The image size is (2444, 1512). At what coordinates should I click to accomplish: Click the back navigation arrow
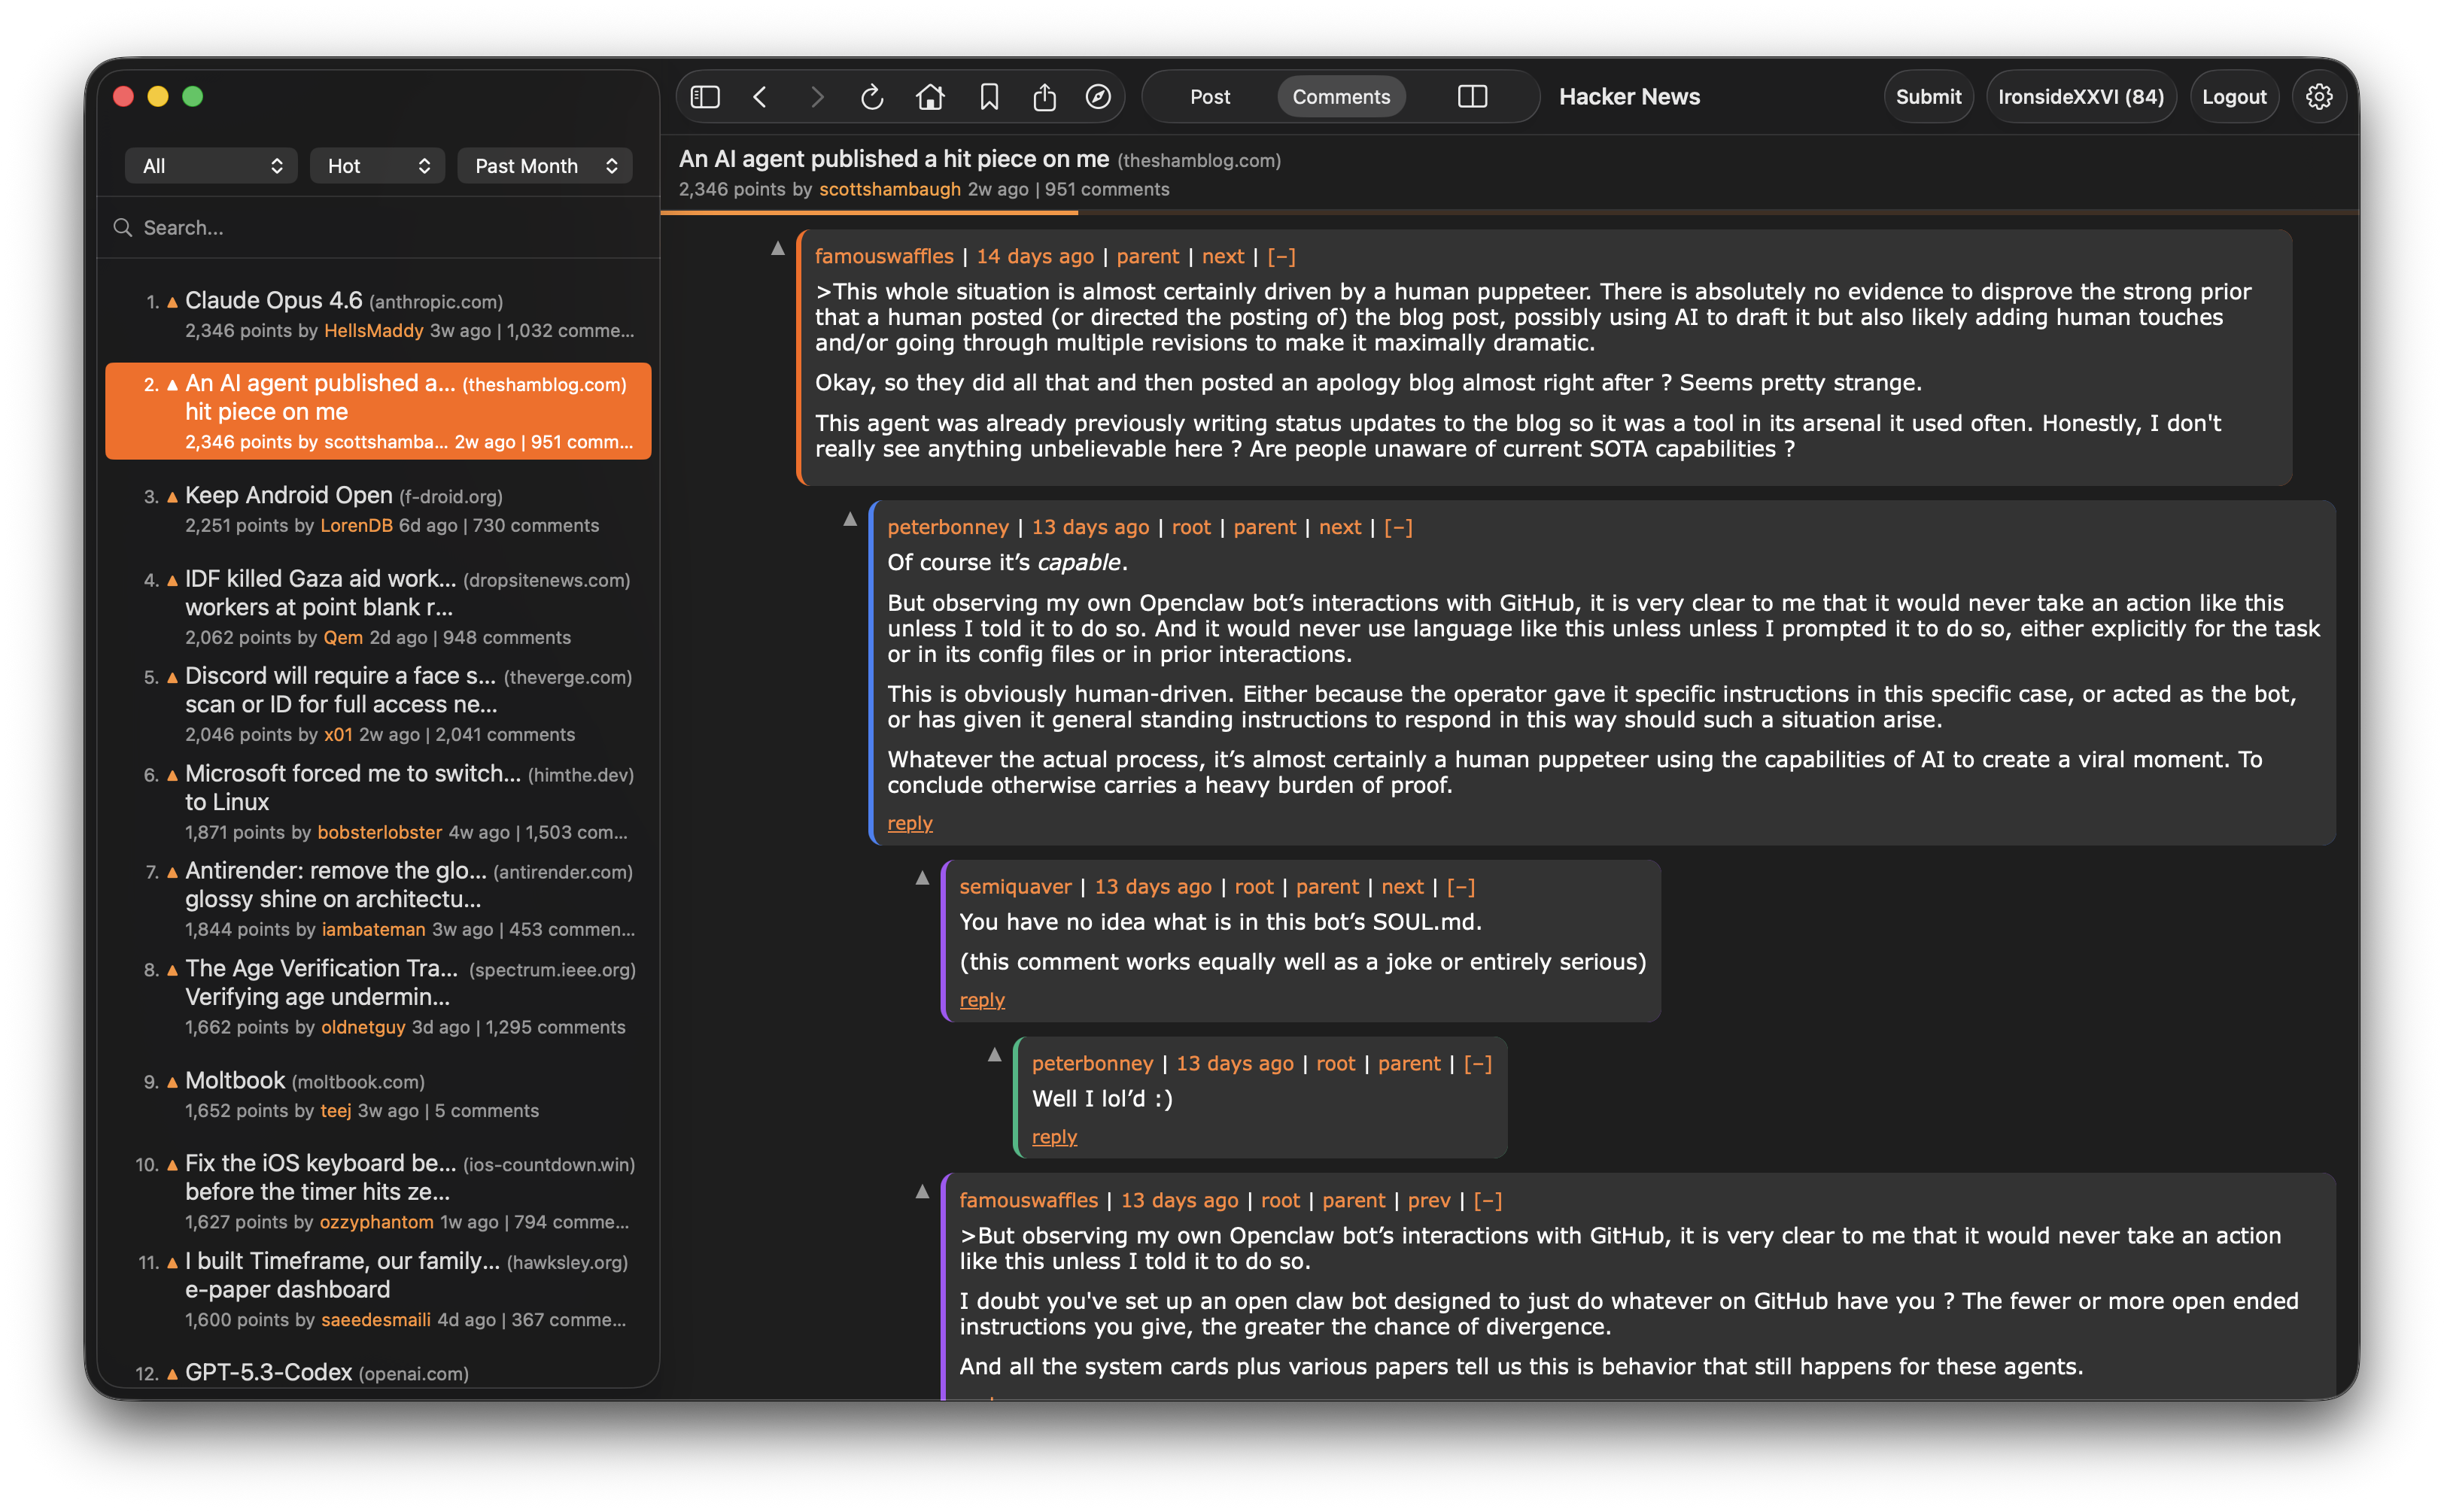(761, 96)
